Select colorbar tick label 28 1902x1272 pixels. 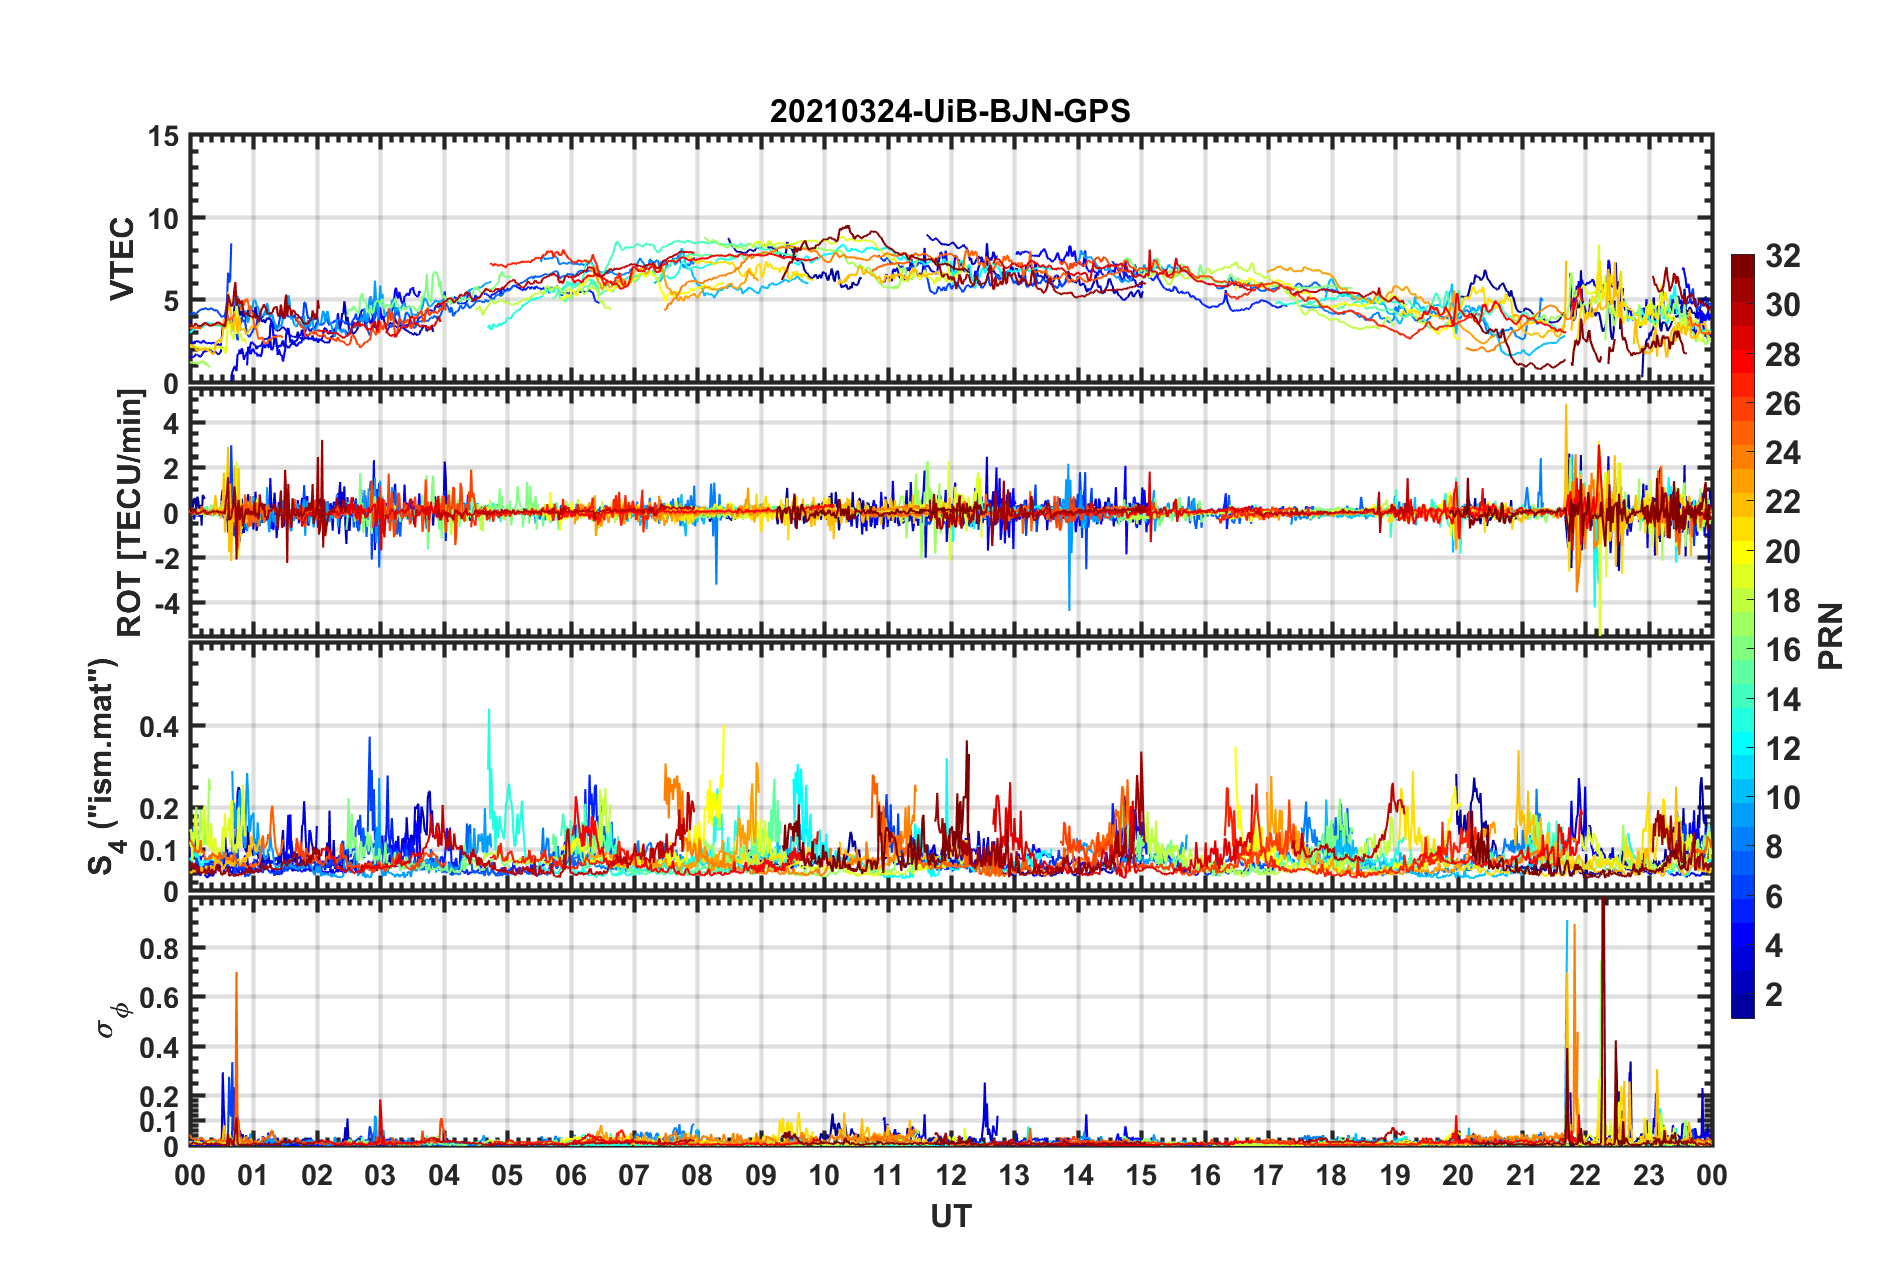coord(1783,355)
